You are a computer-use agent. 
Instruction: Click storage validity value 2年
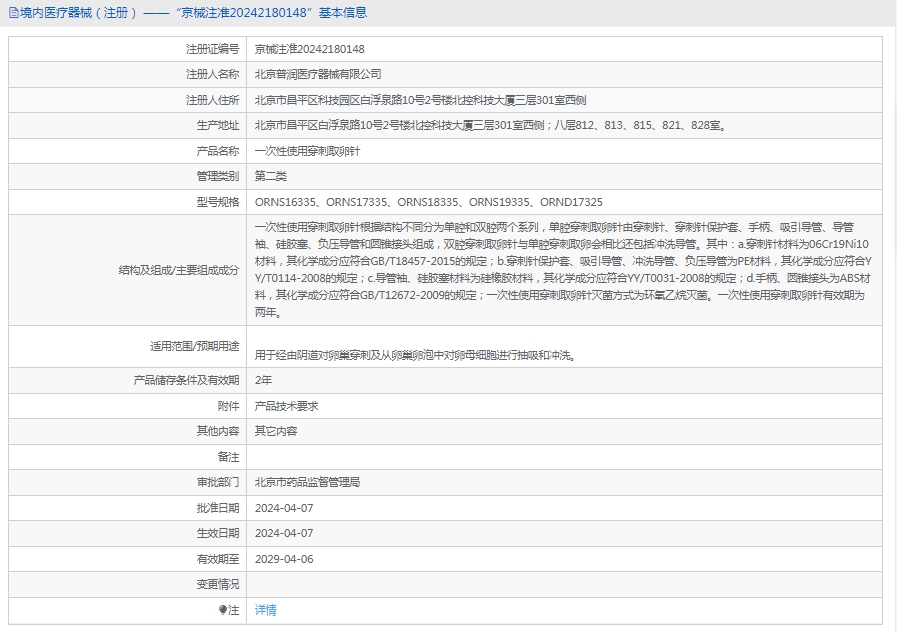263,380
